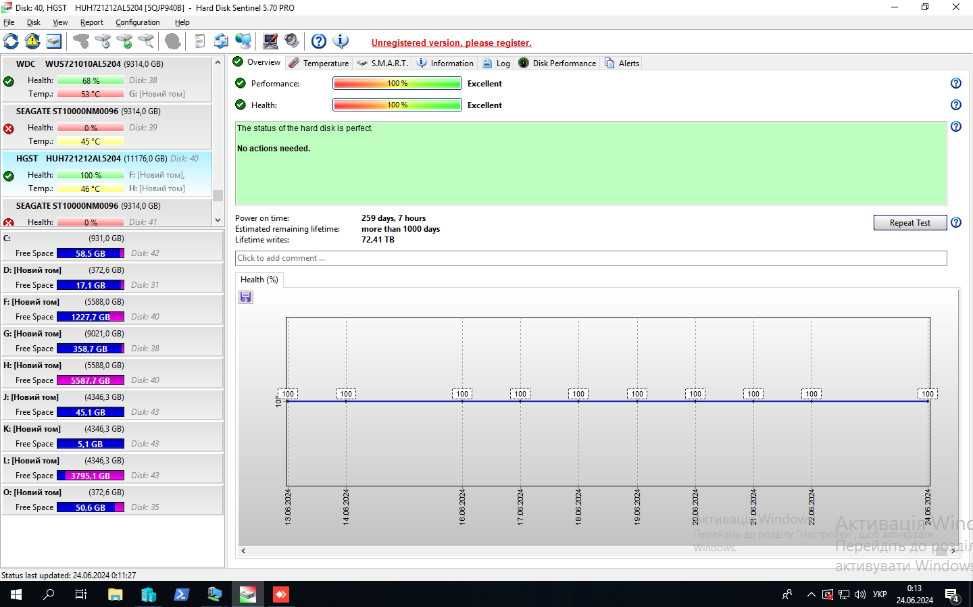Screen dimensions: 973x607
Task: Select the WDC WUS721010AL5204 disk entry
Action: click(107, 79)
